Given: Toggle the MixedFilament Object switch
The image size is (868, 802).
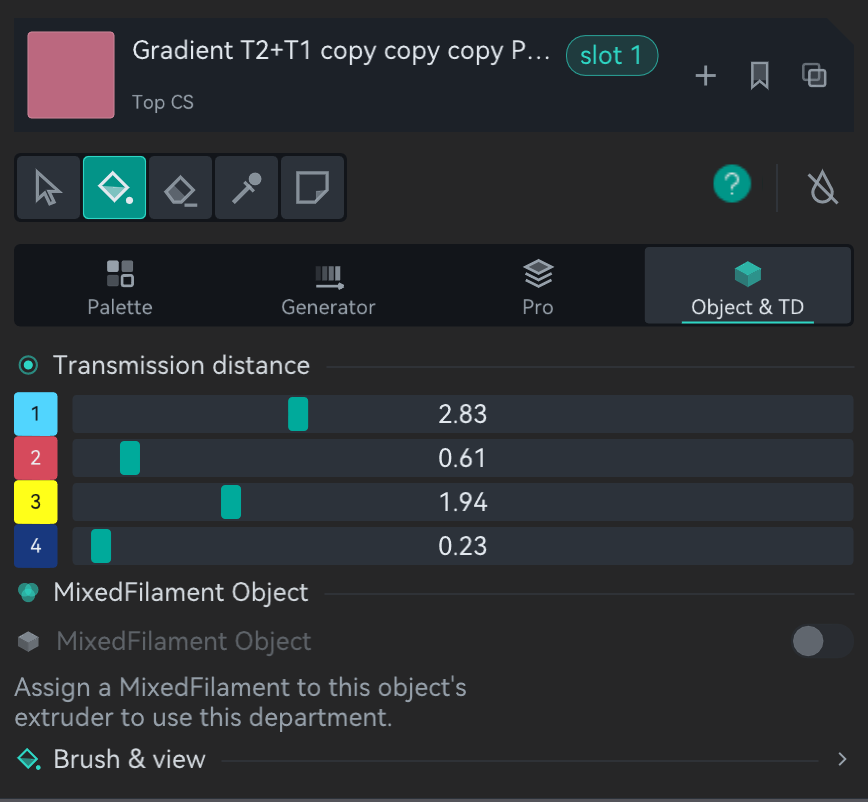Looking at the screenshot, I should tap(822, 641).
